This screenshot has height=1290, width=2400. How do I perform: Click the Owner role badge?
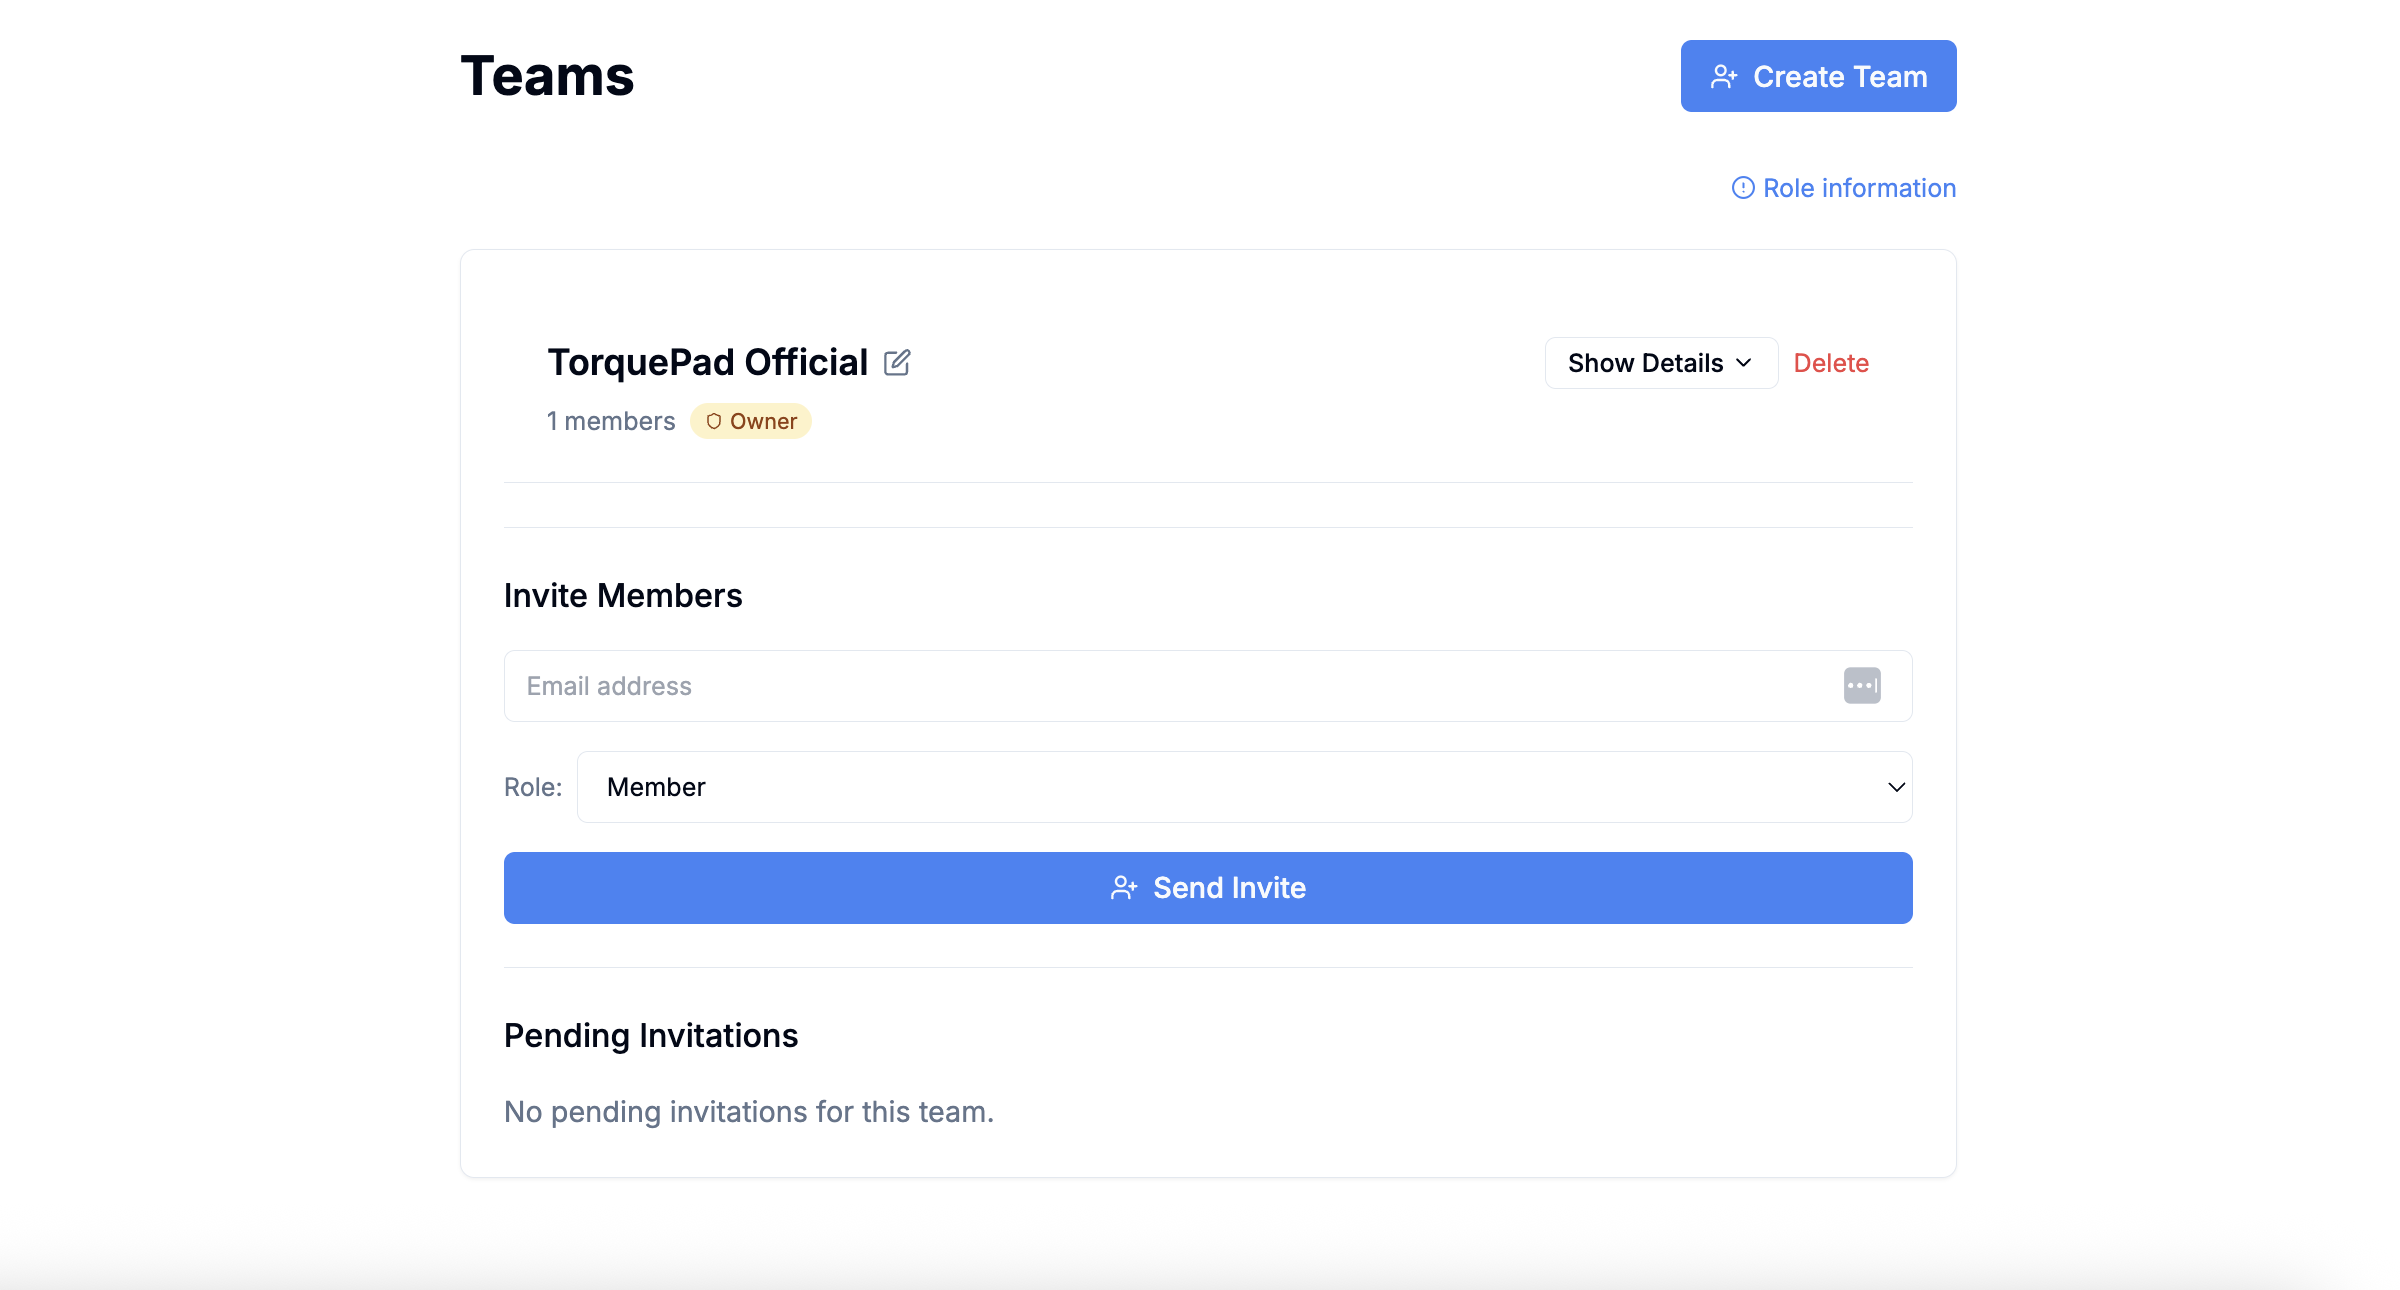click(751, 421)
